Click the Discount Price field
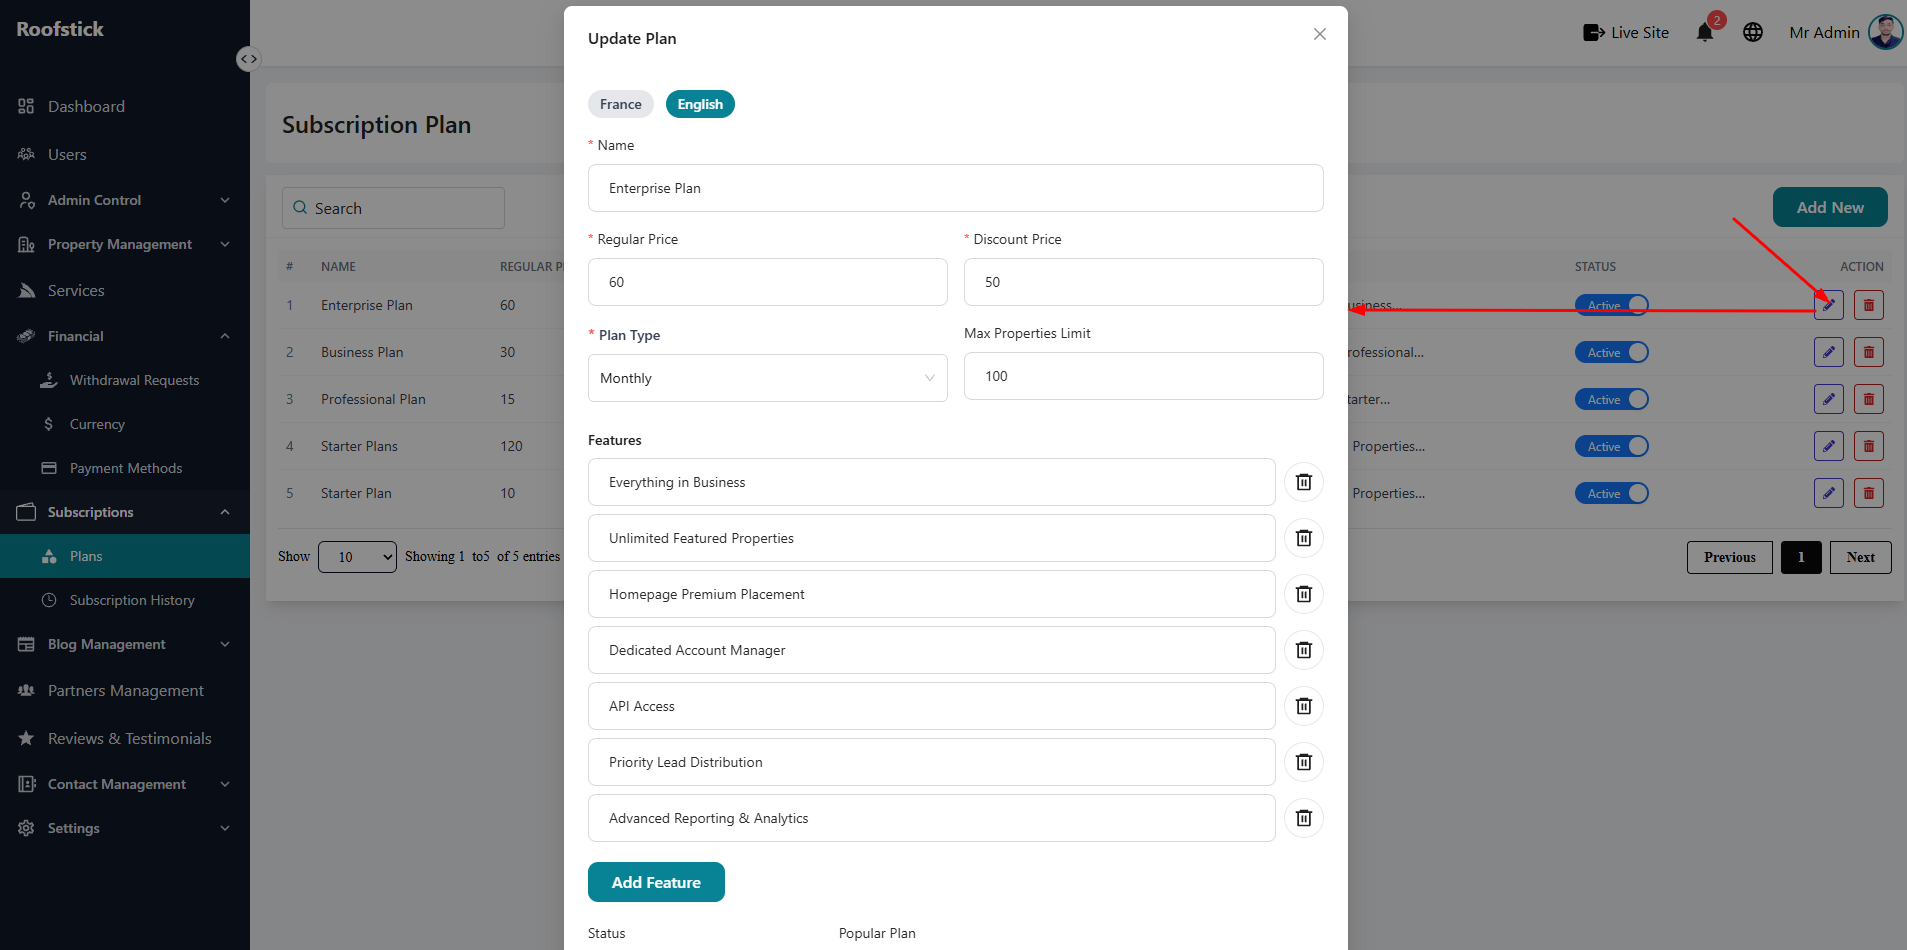The image size is (1907, 950). coord(1144,282)
